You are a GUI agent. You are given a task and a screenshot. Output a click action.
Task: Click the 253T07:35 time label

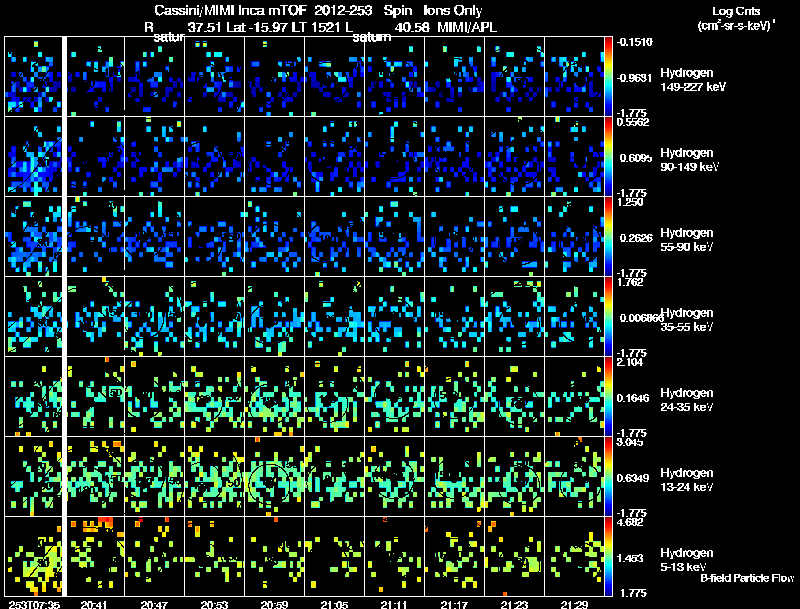tap(34, 604)
